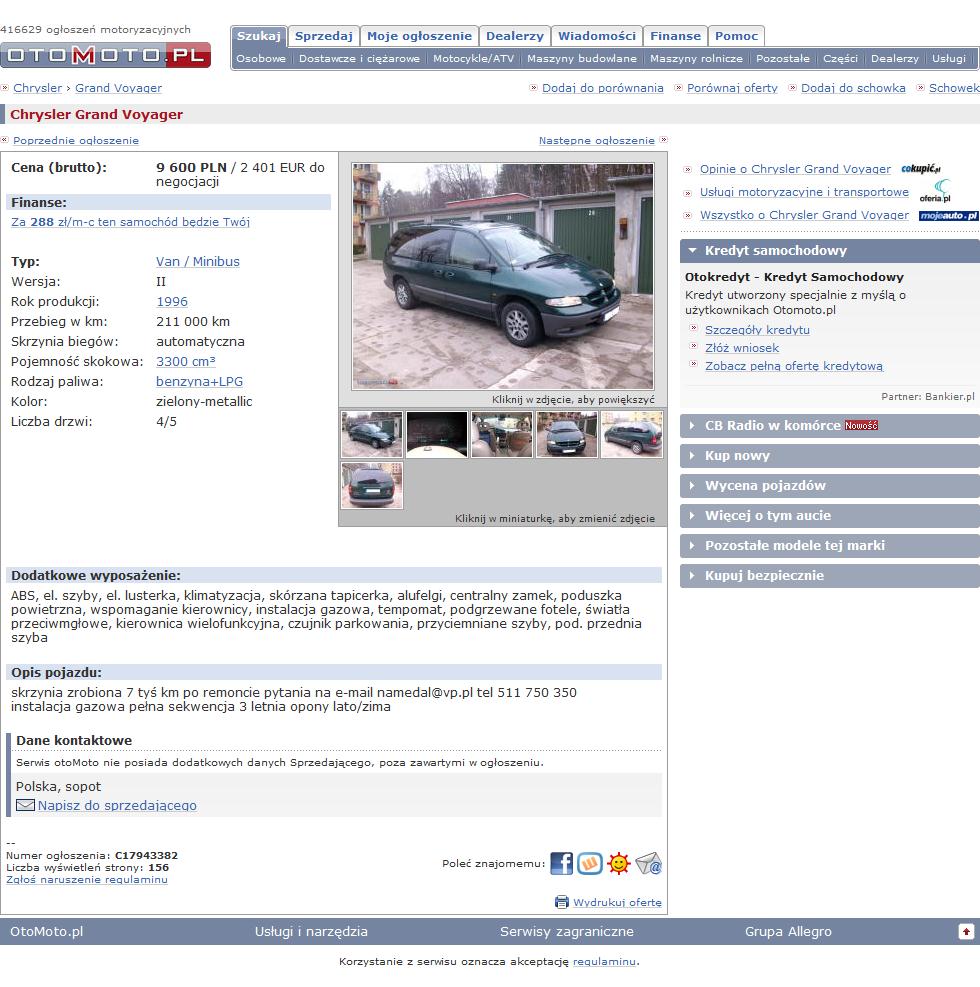The width and height of the screenshot is (980, 987).
Task: Open the 288 zł/m-c financing link
Action: tap(130, 222)
